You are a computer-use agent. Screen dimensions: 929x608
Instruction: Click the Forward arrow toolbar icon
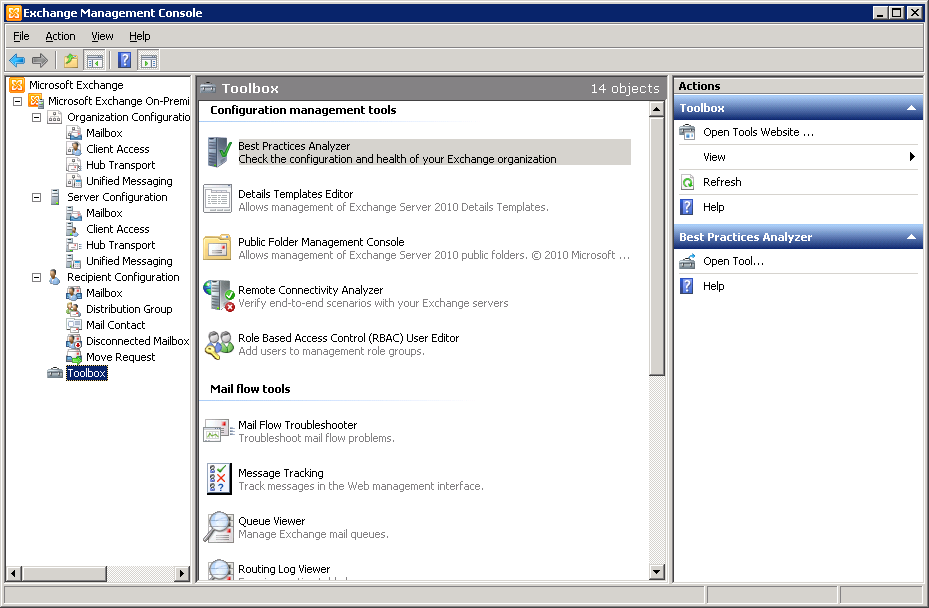click(x=40, y=60)
